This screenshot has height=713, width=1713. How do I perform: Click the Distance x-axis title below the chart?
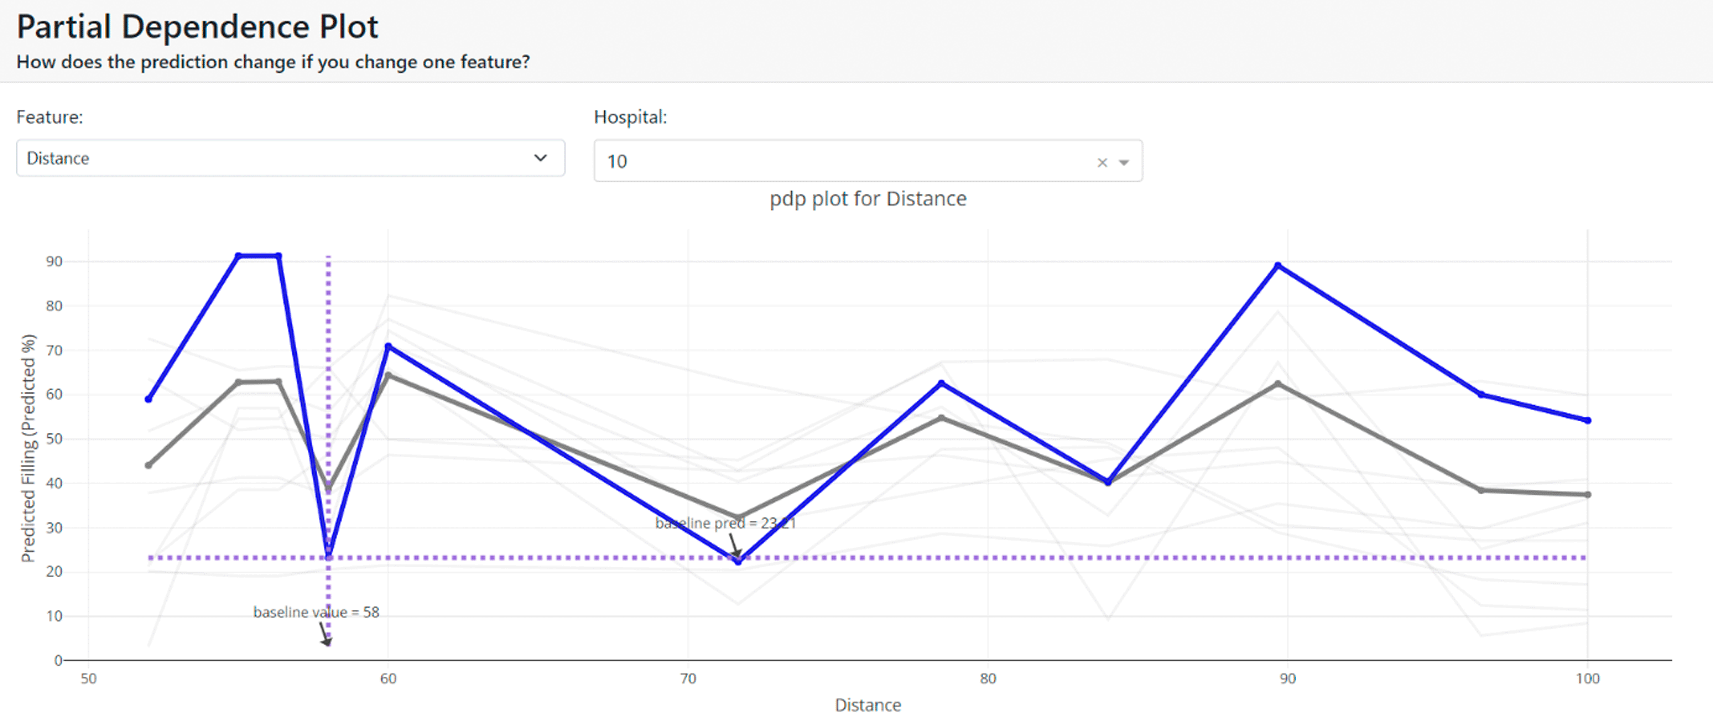pos(867,705)
